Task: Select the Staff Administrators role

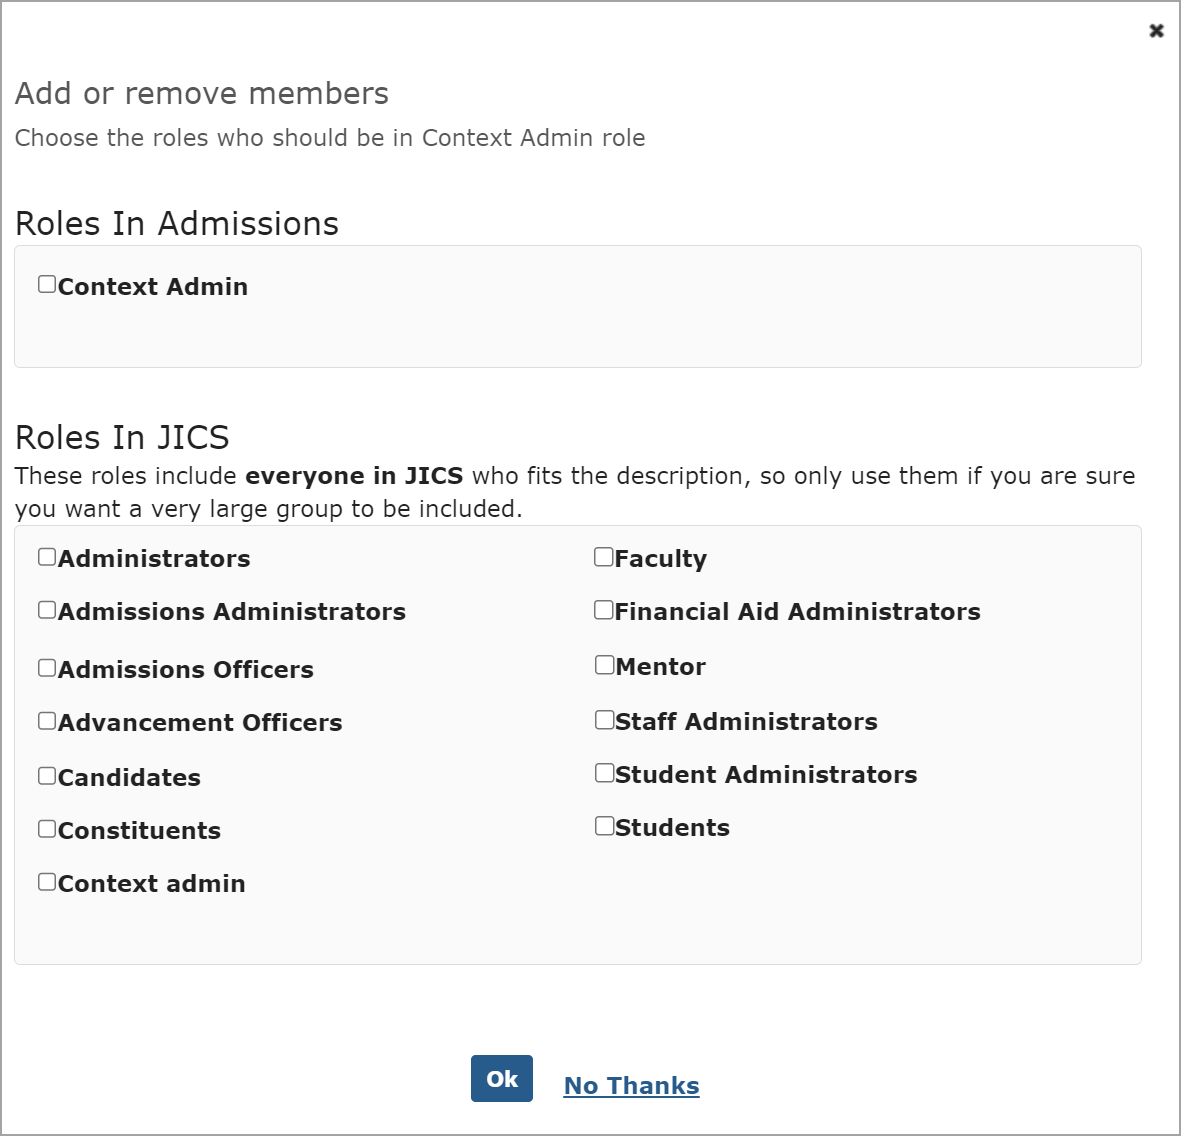Action: point(603,718)
